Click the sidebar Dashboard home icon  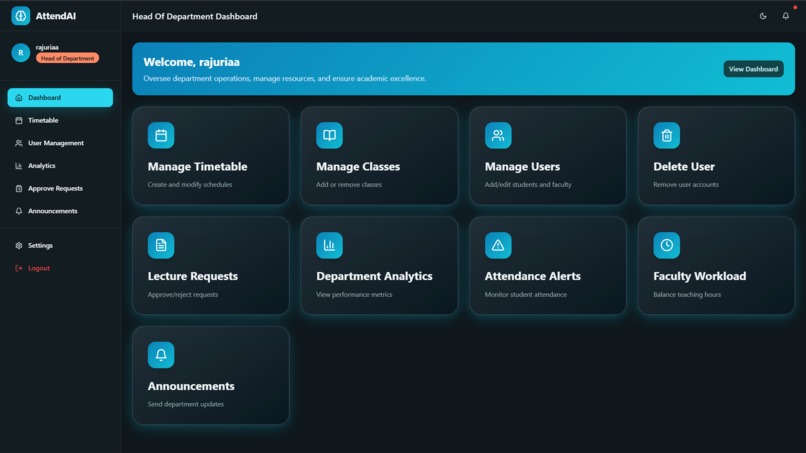(x=19, y=98)
